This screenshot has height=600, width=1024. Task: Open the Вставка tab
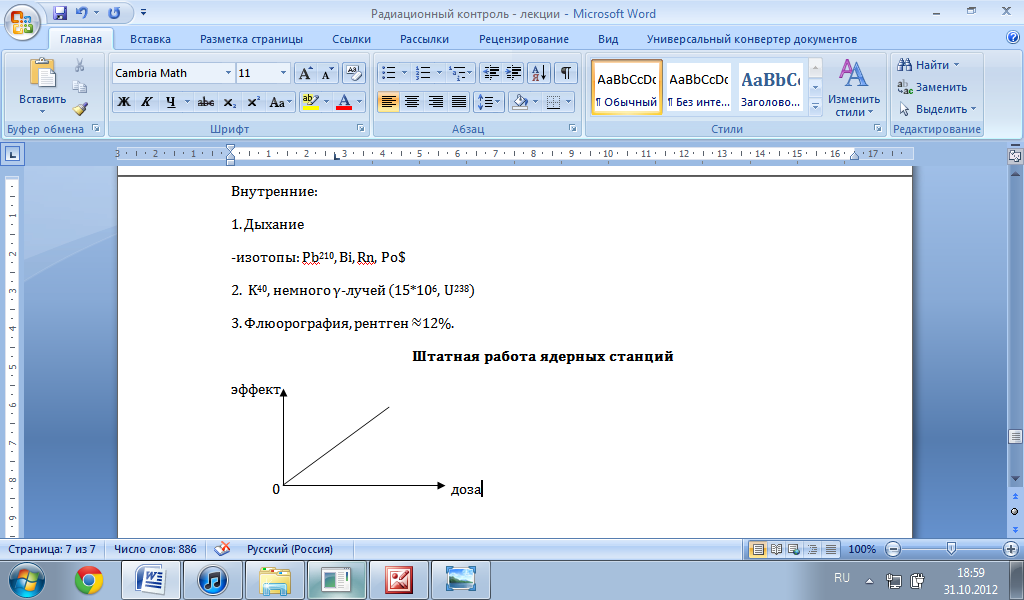pyautogui.click(x=150, y=39)
